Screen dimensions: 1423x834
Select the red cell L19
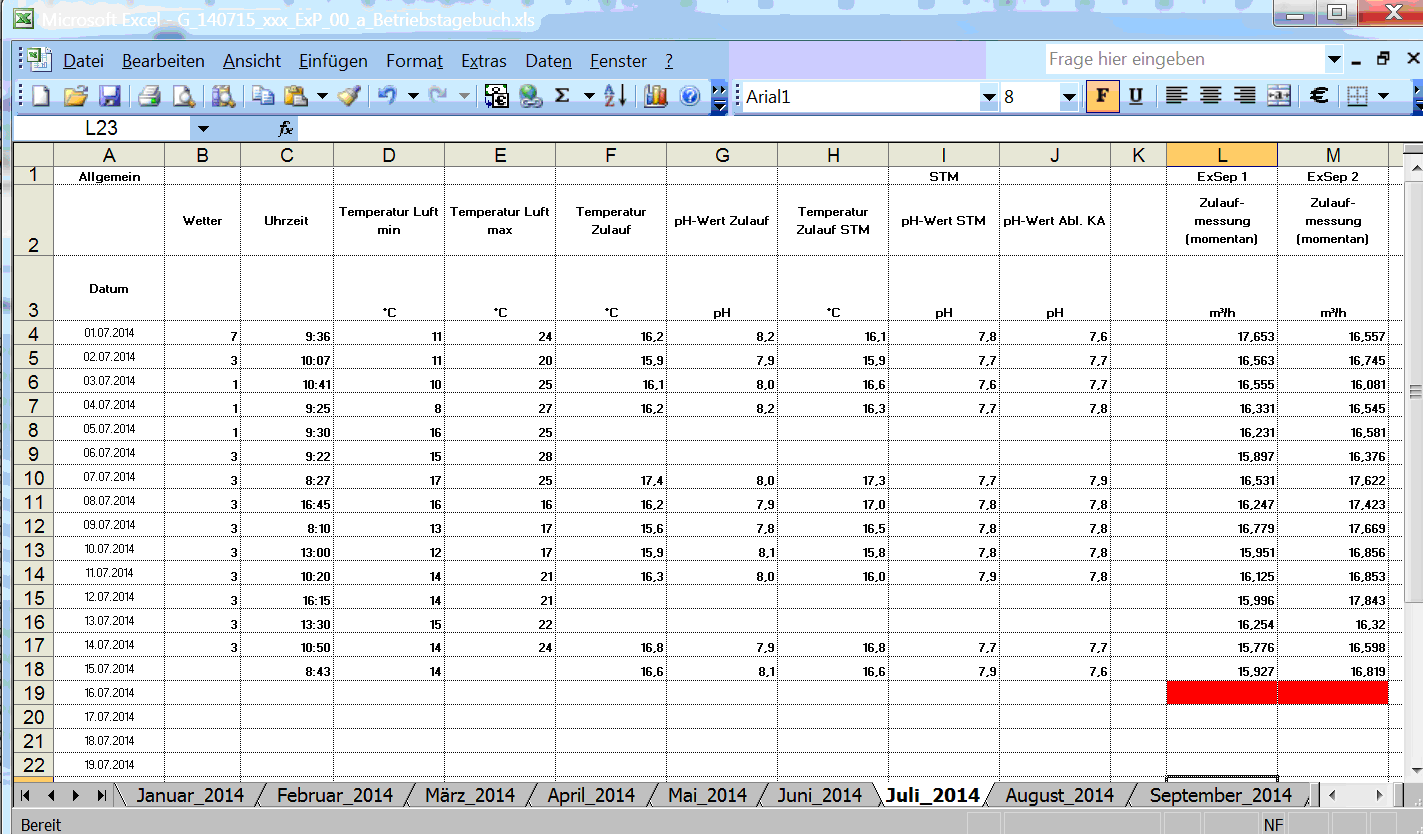[x=1222, y=692]
